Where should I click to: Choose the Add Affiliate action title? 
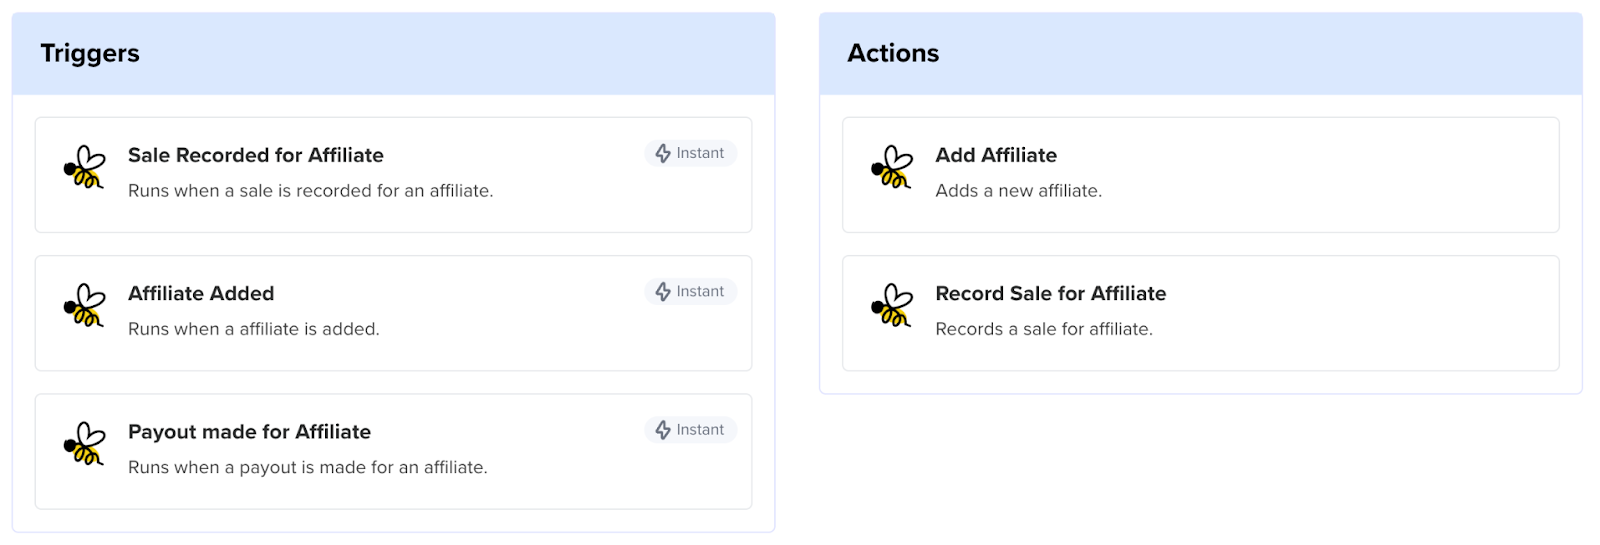pyautogui.click(x=995, y=155)
